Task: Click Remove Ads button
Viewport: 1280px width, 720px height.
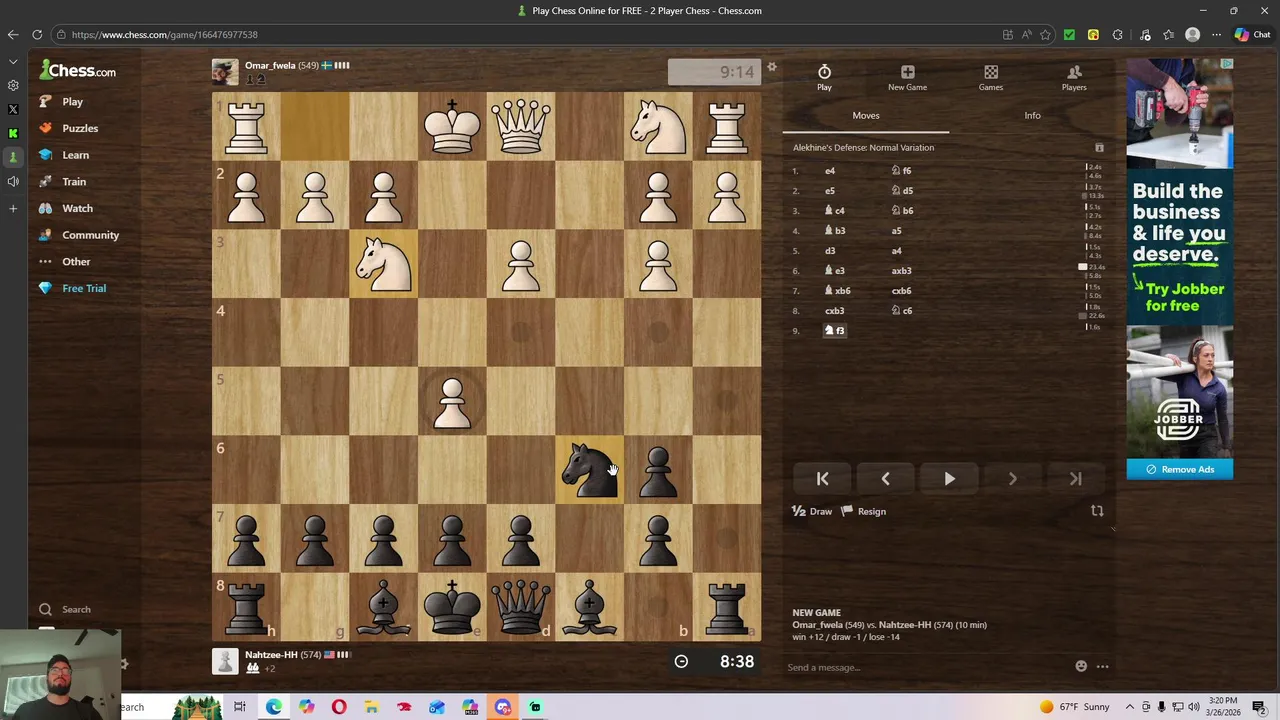Action: click(x=1180, y=469)
